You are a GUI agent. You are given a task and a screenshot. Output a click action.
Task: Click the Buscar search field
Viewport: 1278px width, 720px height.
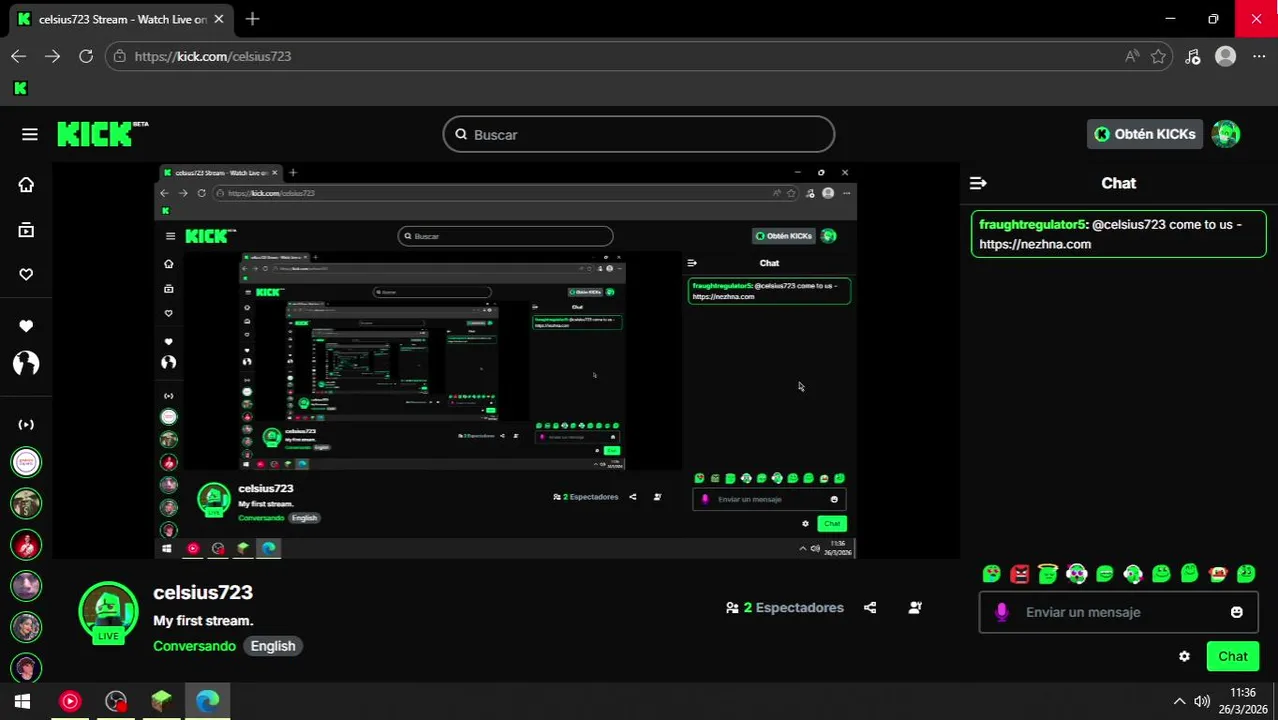[x=638, y=134]
